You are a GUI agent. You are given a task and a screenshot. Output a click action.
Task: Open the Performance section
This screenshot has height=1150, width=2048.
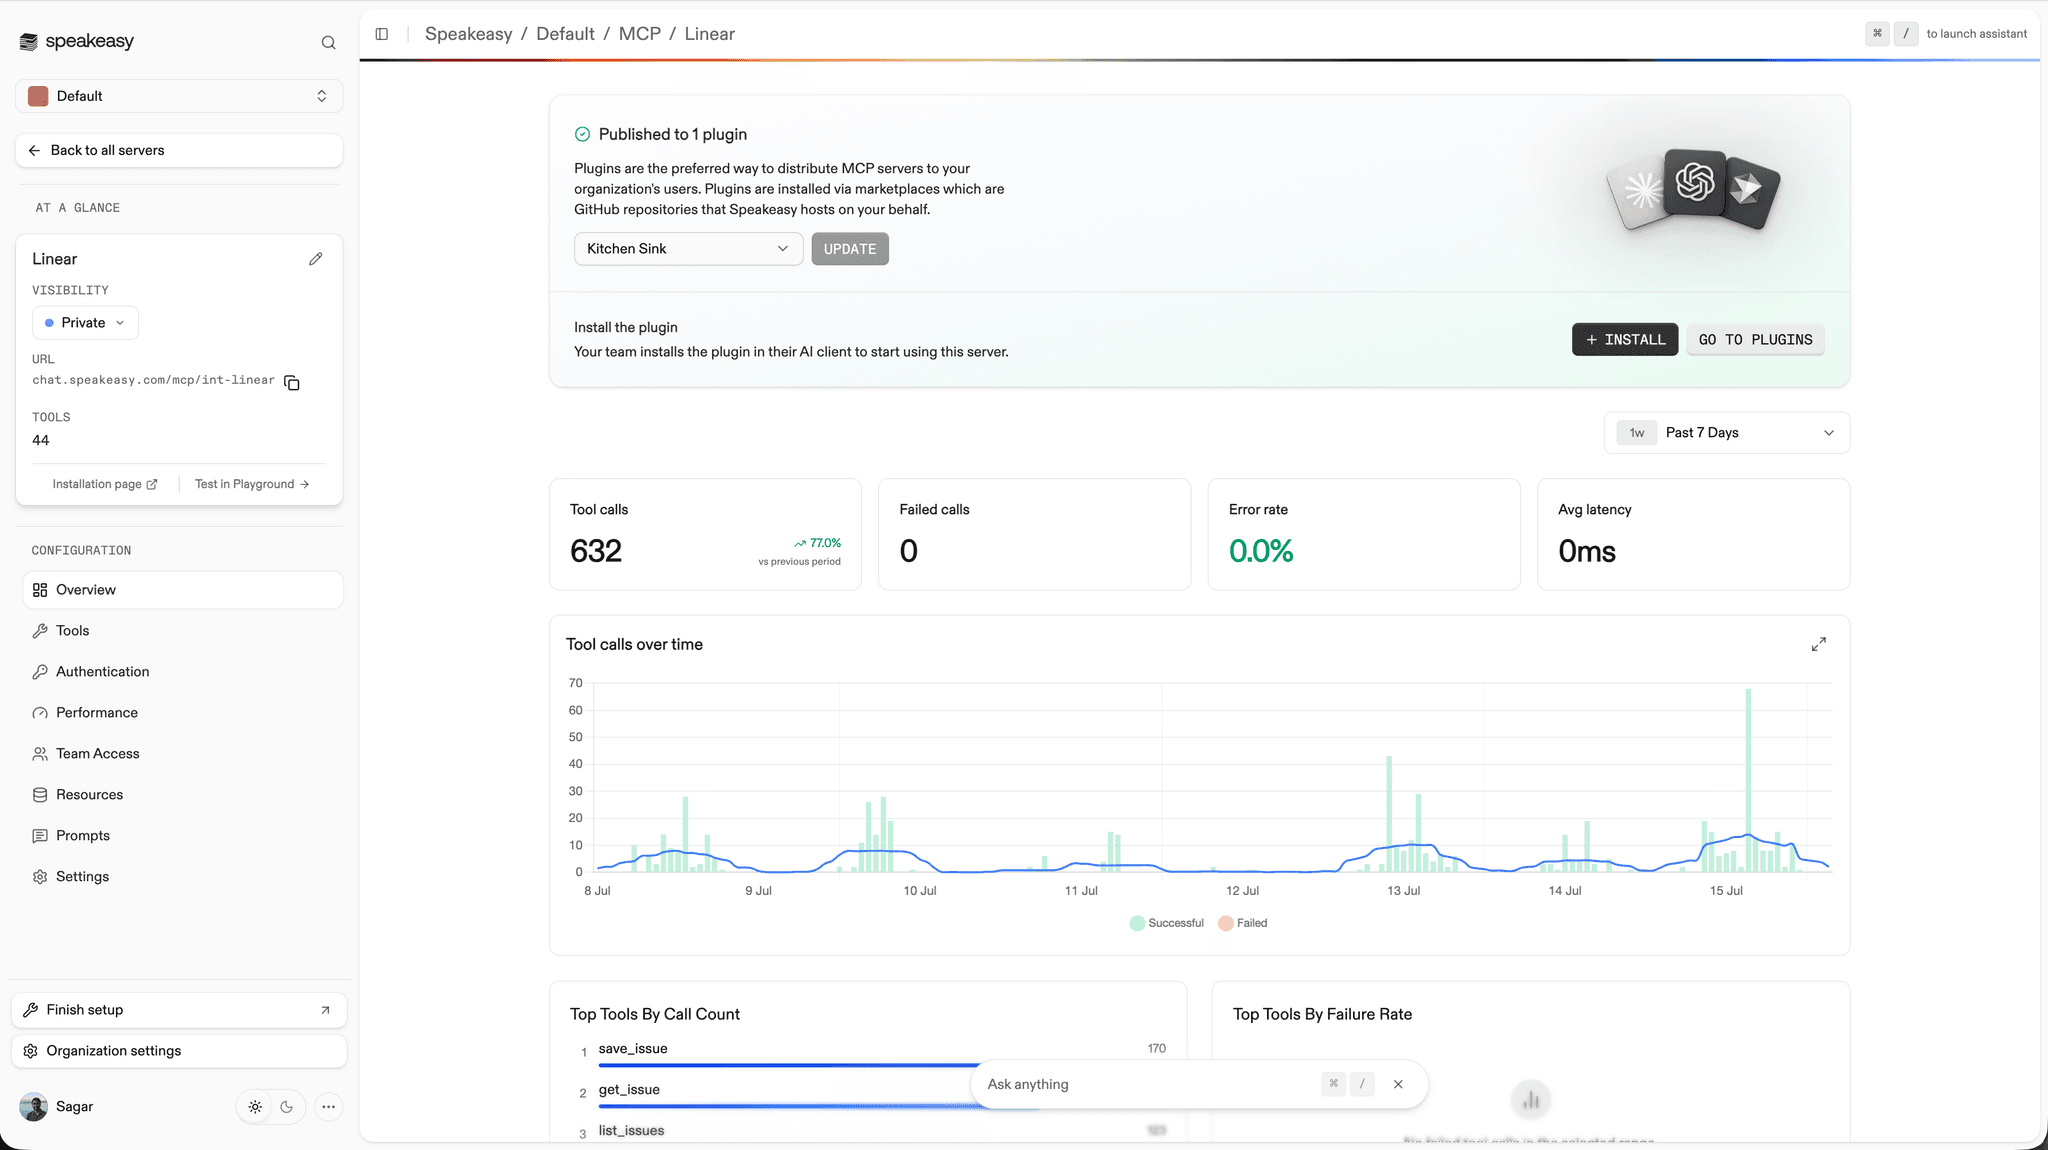coord(183,713)
